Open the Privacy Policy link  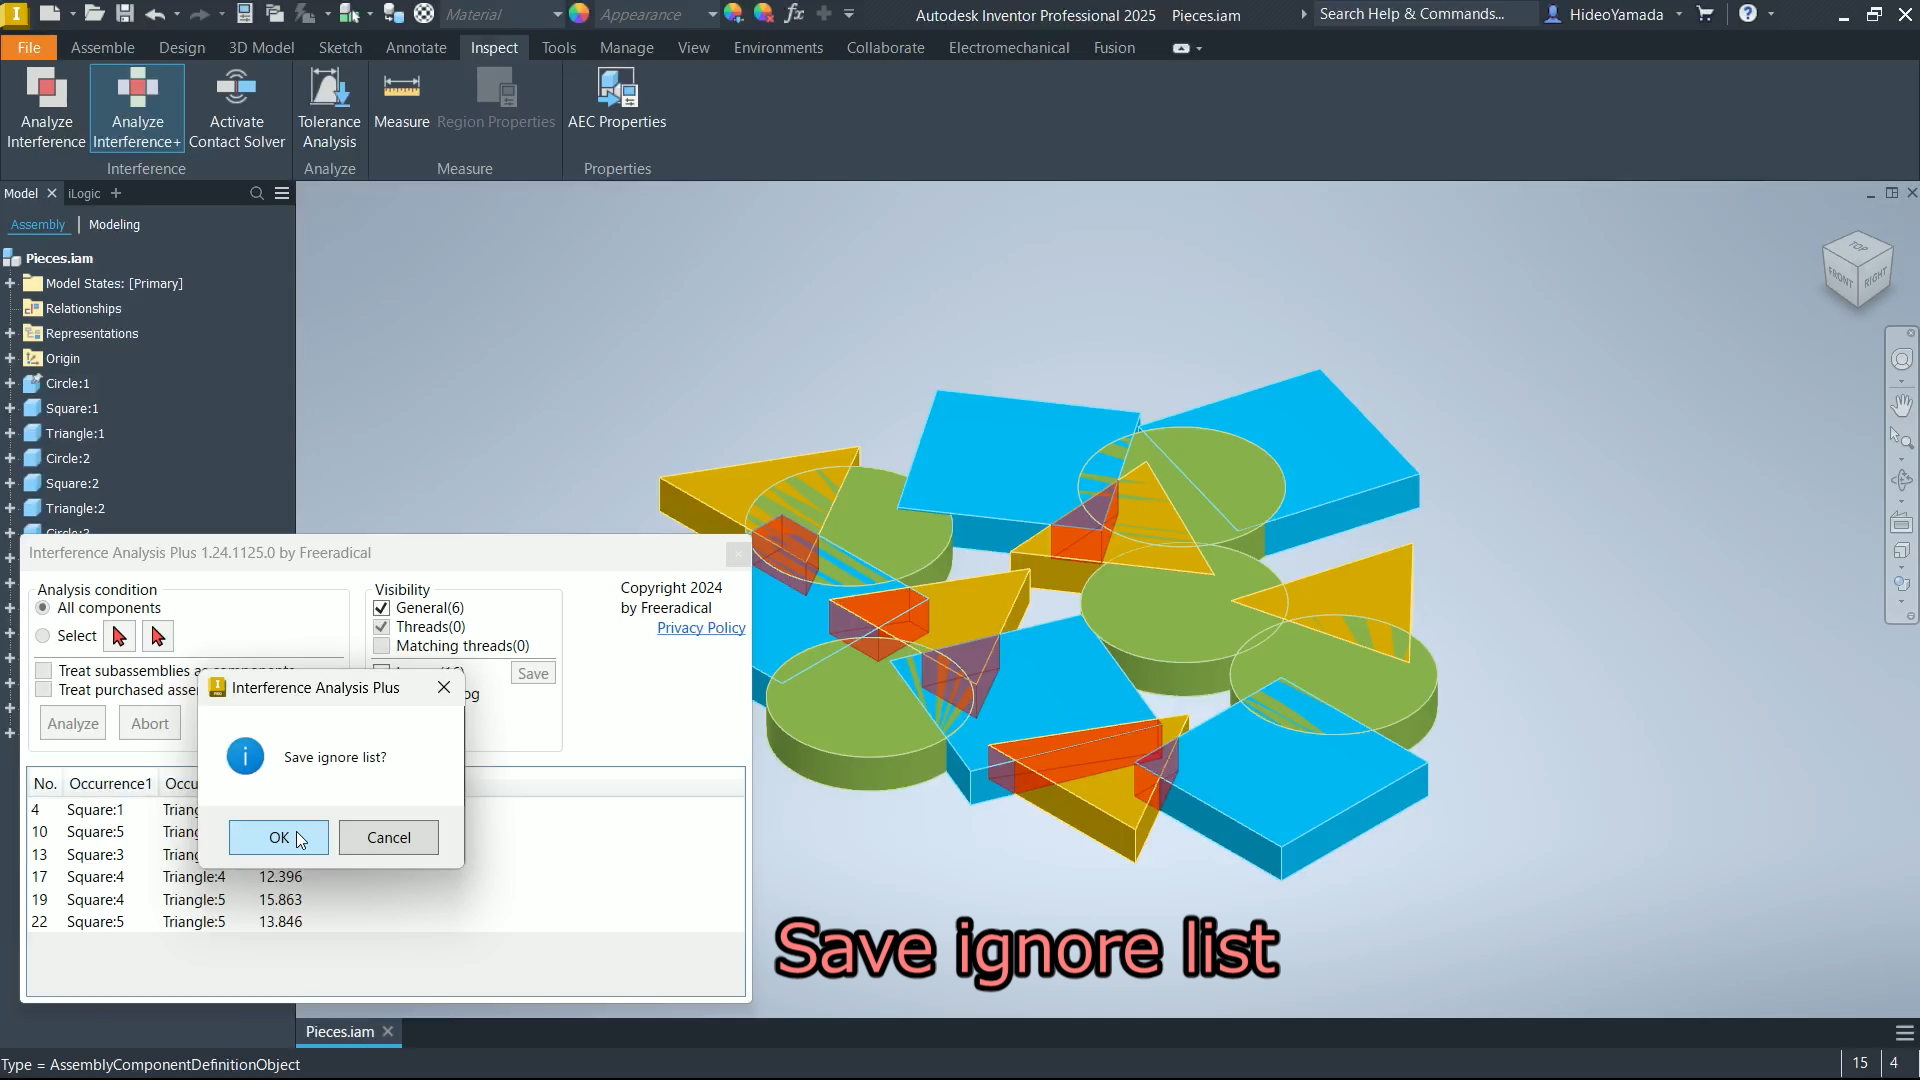(x=700, y=628)
